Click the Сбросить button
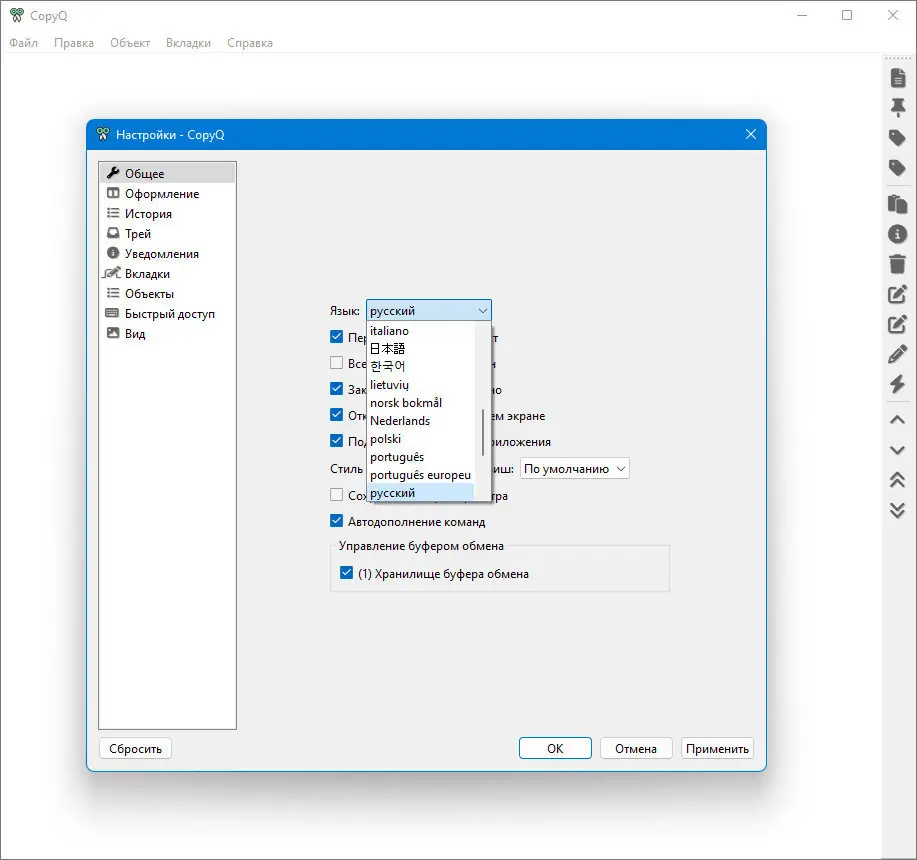This screenshot has width=917, height=860. (x=135, y=748)
